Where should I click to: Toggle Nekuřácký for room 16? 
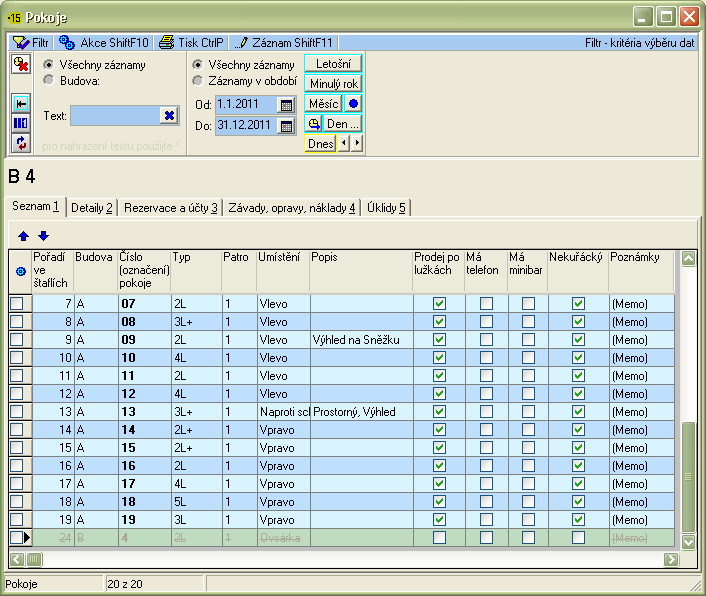(578, 465)
